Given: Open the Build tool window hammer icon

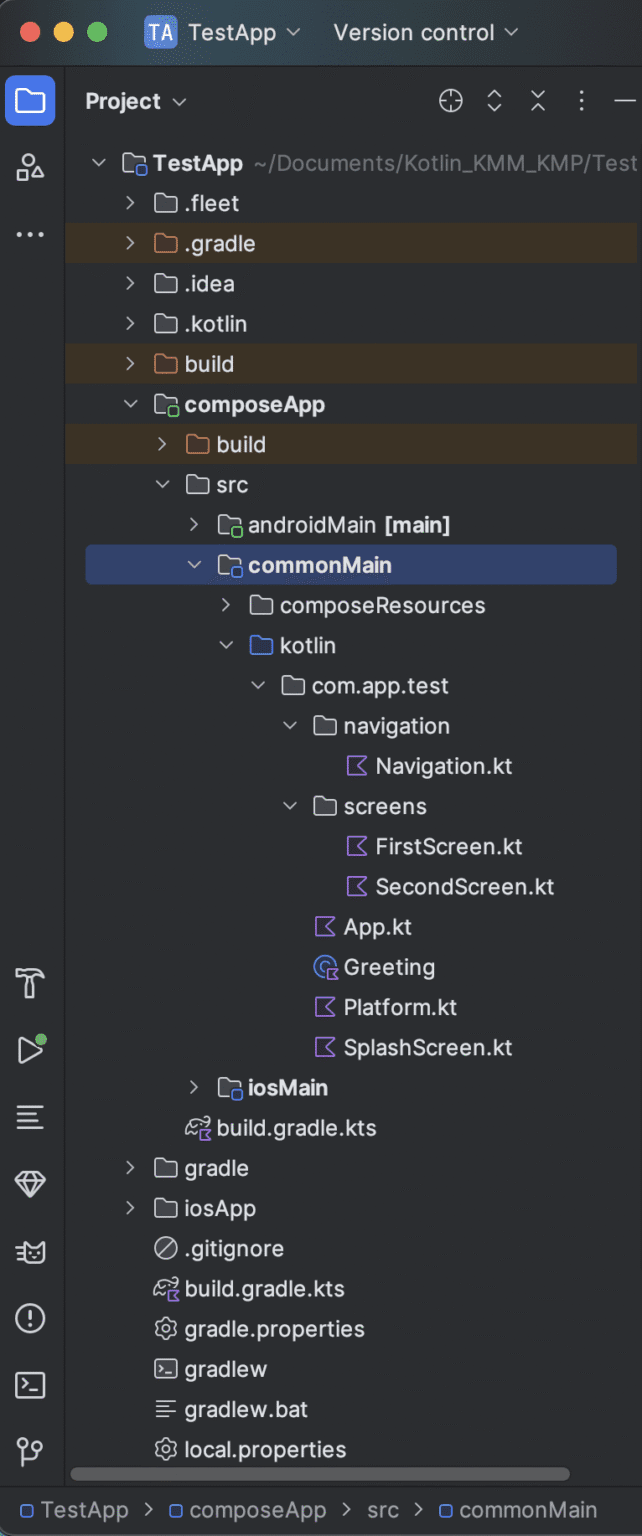Looking at the screenshot, I should coord(30,984).
